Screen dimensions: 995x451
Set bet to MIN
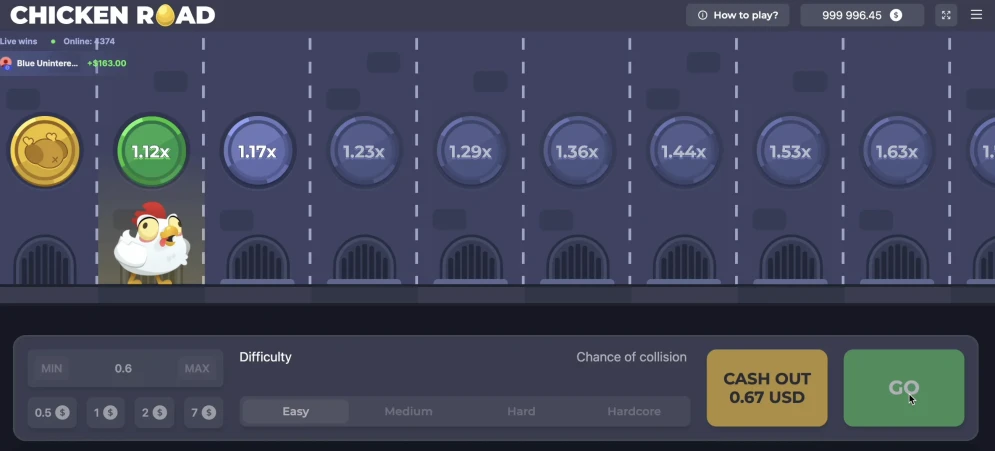click(x=52, y=368)
